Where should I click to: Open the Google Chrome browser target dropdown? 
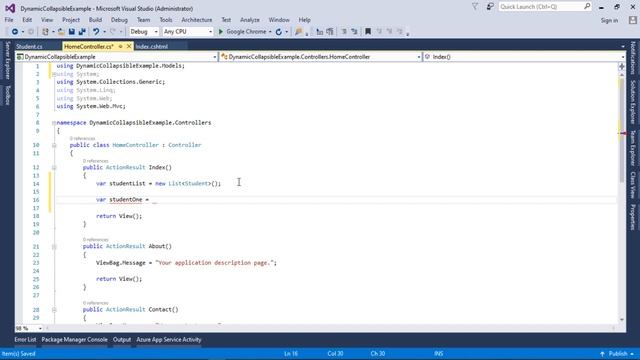click(270, 31)
